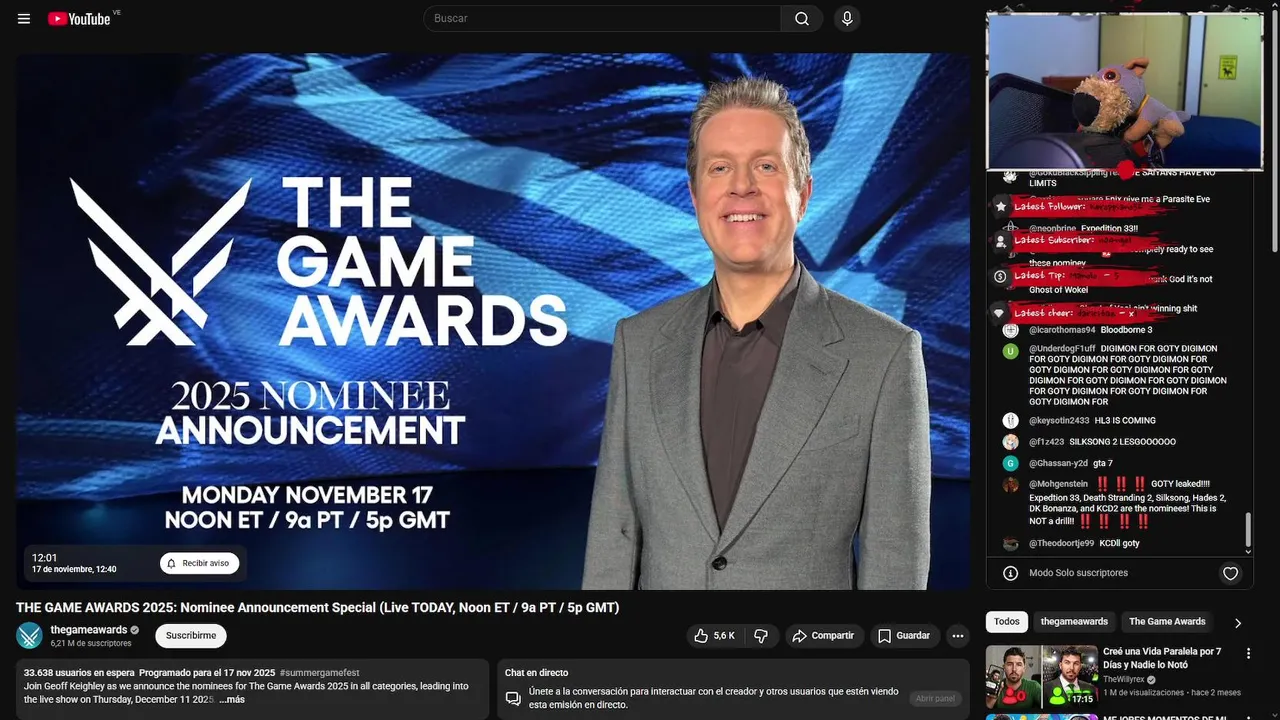Click chat scrollbar down arrow
Viewport: 1280px width, 720px height.
tap(1248, 551)
